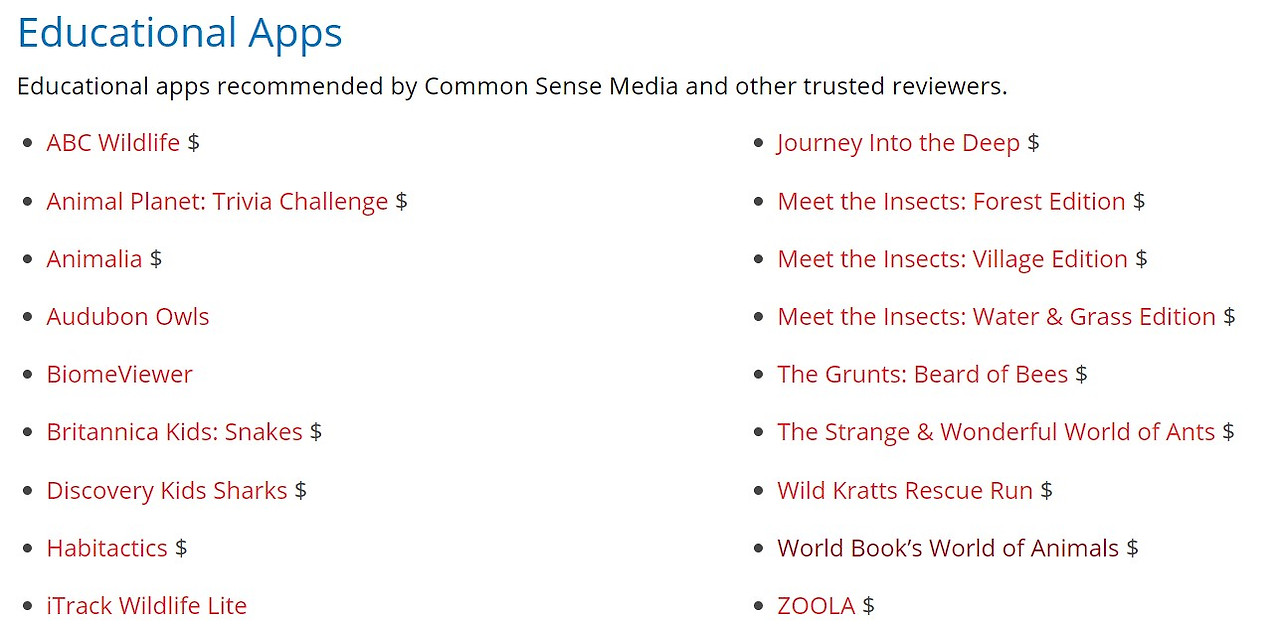Visit World Book's World of Animals link

[948, 548]
